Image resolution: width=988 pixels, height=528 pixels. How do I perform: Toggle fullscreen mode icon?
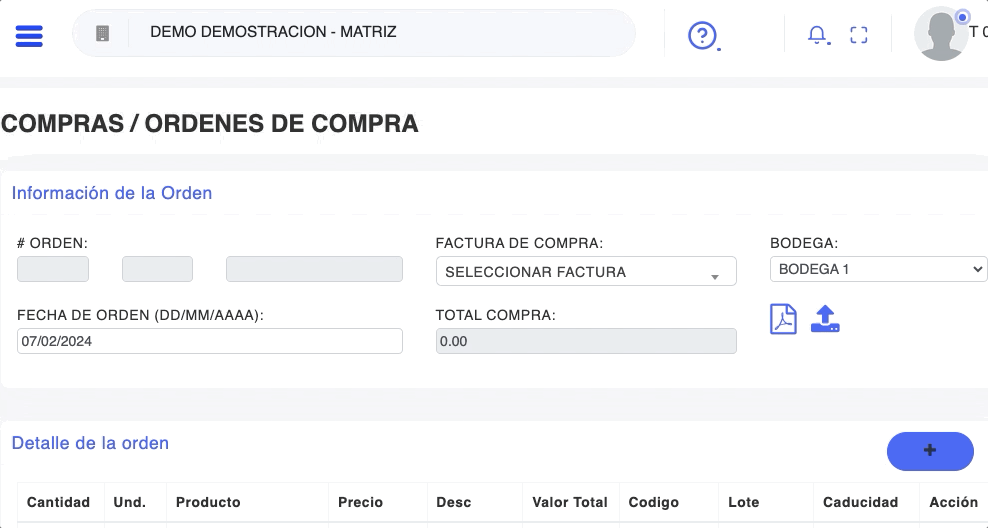pyautogui.click(x=858, y=35)
